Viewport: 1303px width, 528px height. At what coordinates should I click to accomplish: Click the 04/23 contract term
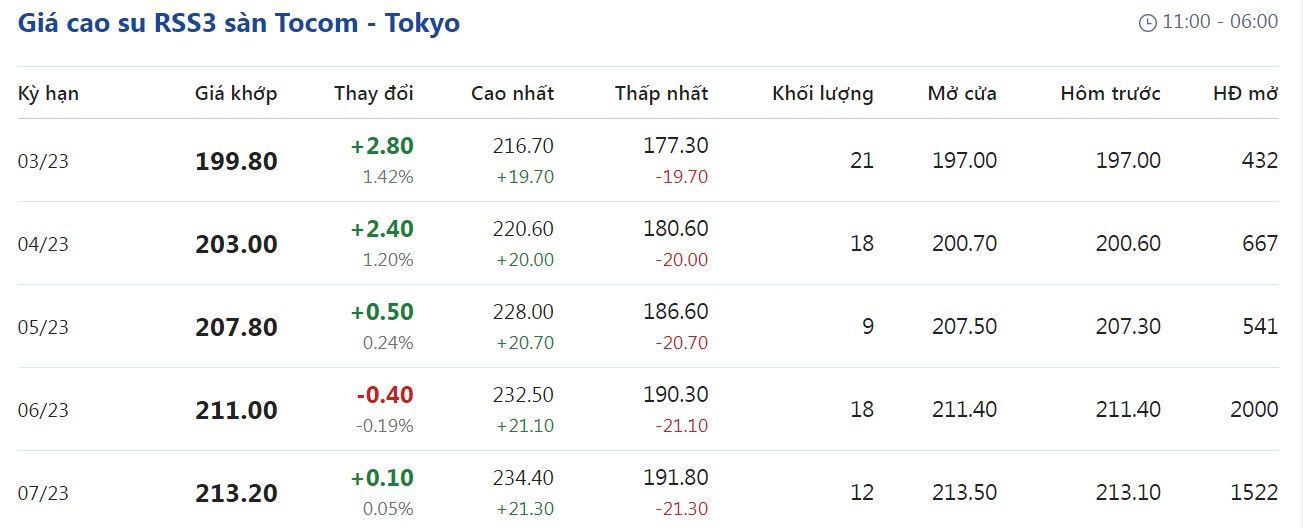(43, 244)
